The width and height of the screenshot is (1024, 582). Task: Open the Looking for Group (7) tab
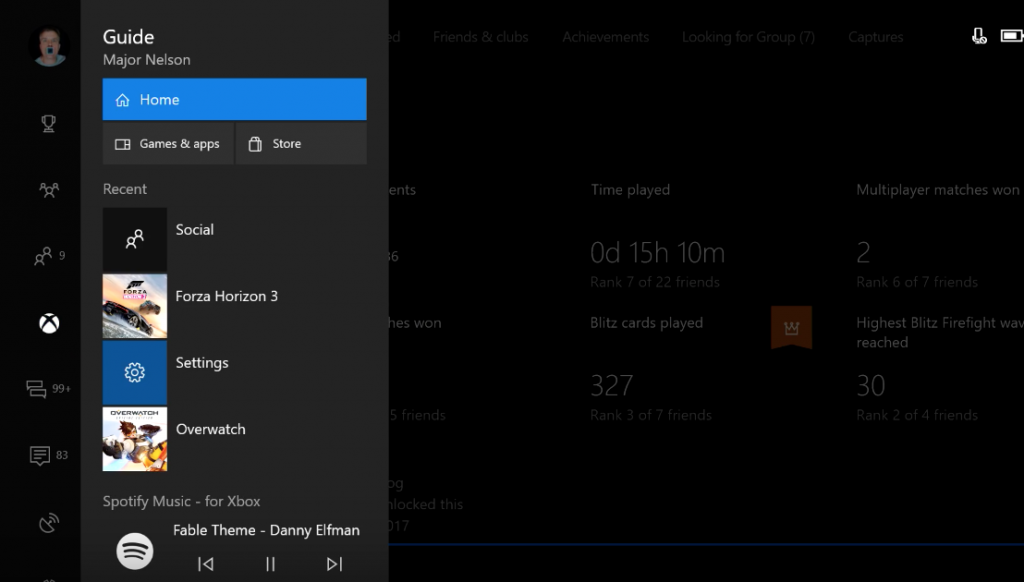pyautogui.click(x=748, y=37)
